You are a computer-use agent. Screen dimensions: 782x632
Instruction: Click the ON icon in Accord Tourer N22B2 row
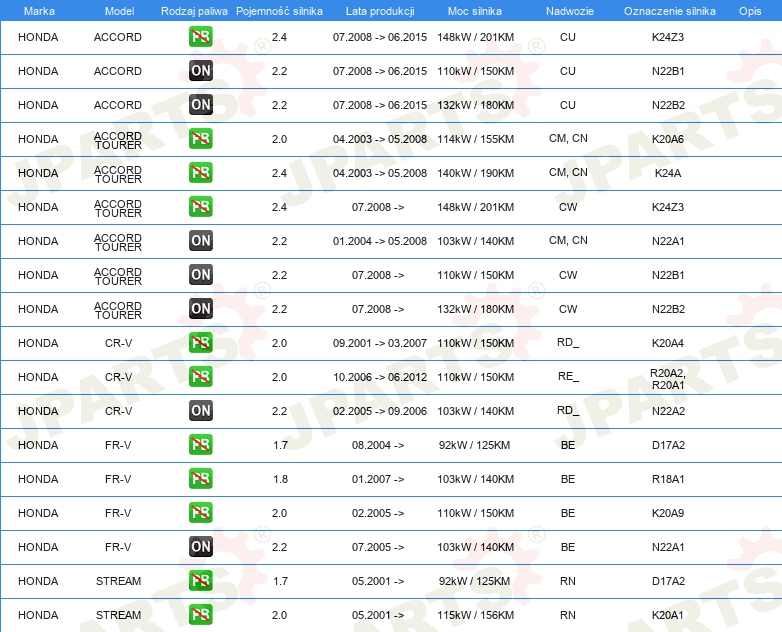pyautogui.click(x=200, y=309)
